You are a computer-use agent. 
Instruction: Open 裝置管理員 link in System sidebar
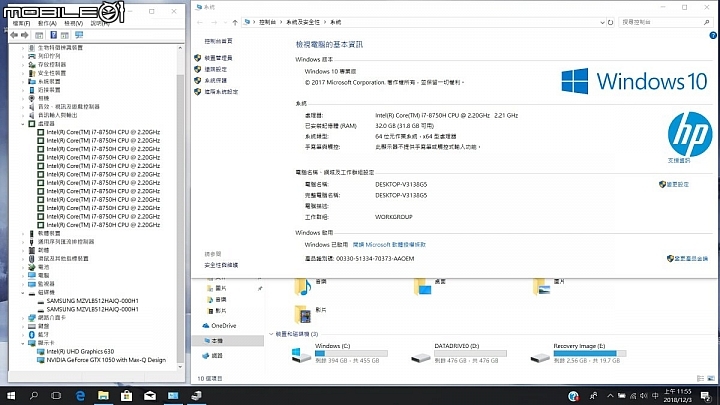(218, 58)
